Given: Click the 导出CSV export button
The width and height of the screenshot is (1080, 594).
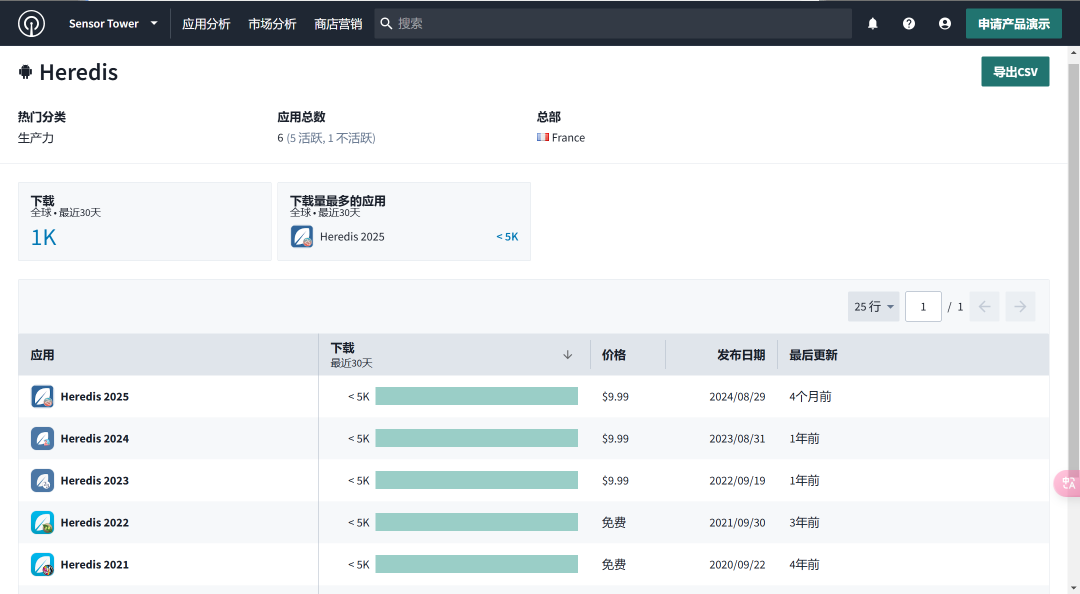Looking at the screenshot, I should click(x=1015, y=72).
